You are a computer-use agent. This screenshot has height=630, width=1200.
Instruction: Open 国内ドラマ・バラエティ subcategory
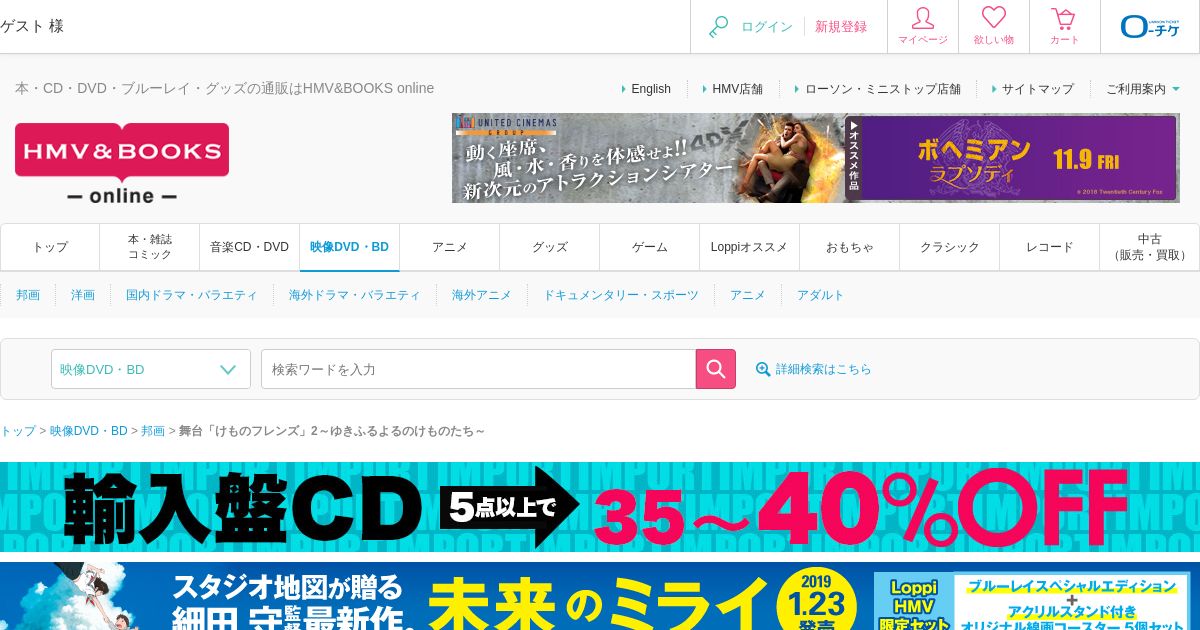point(192,295)
